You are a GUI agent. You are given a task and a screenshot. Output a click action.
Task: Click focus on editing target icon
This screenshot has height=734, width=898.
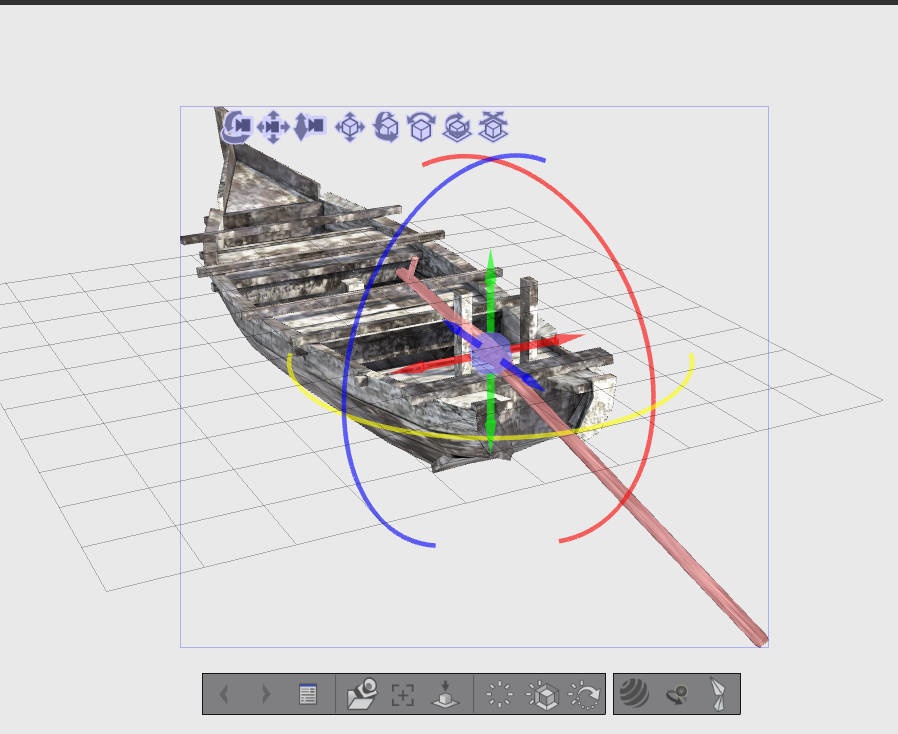tap(403, 694)
